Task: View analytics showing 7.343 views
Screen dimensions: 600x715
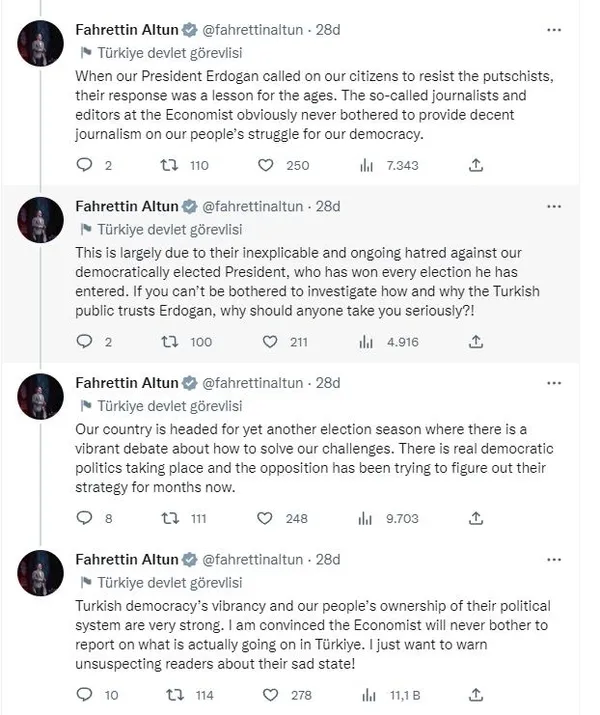Action: (x=366, y=165)
